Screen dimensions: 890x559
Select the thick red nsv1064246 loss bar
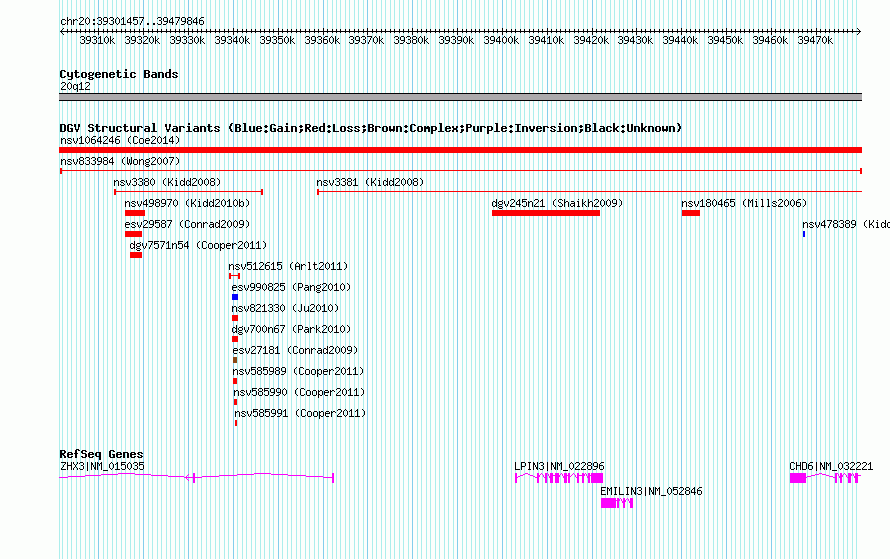(460, 150)
